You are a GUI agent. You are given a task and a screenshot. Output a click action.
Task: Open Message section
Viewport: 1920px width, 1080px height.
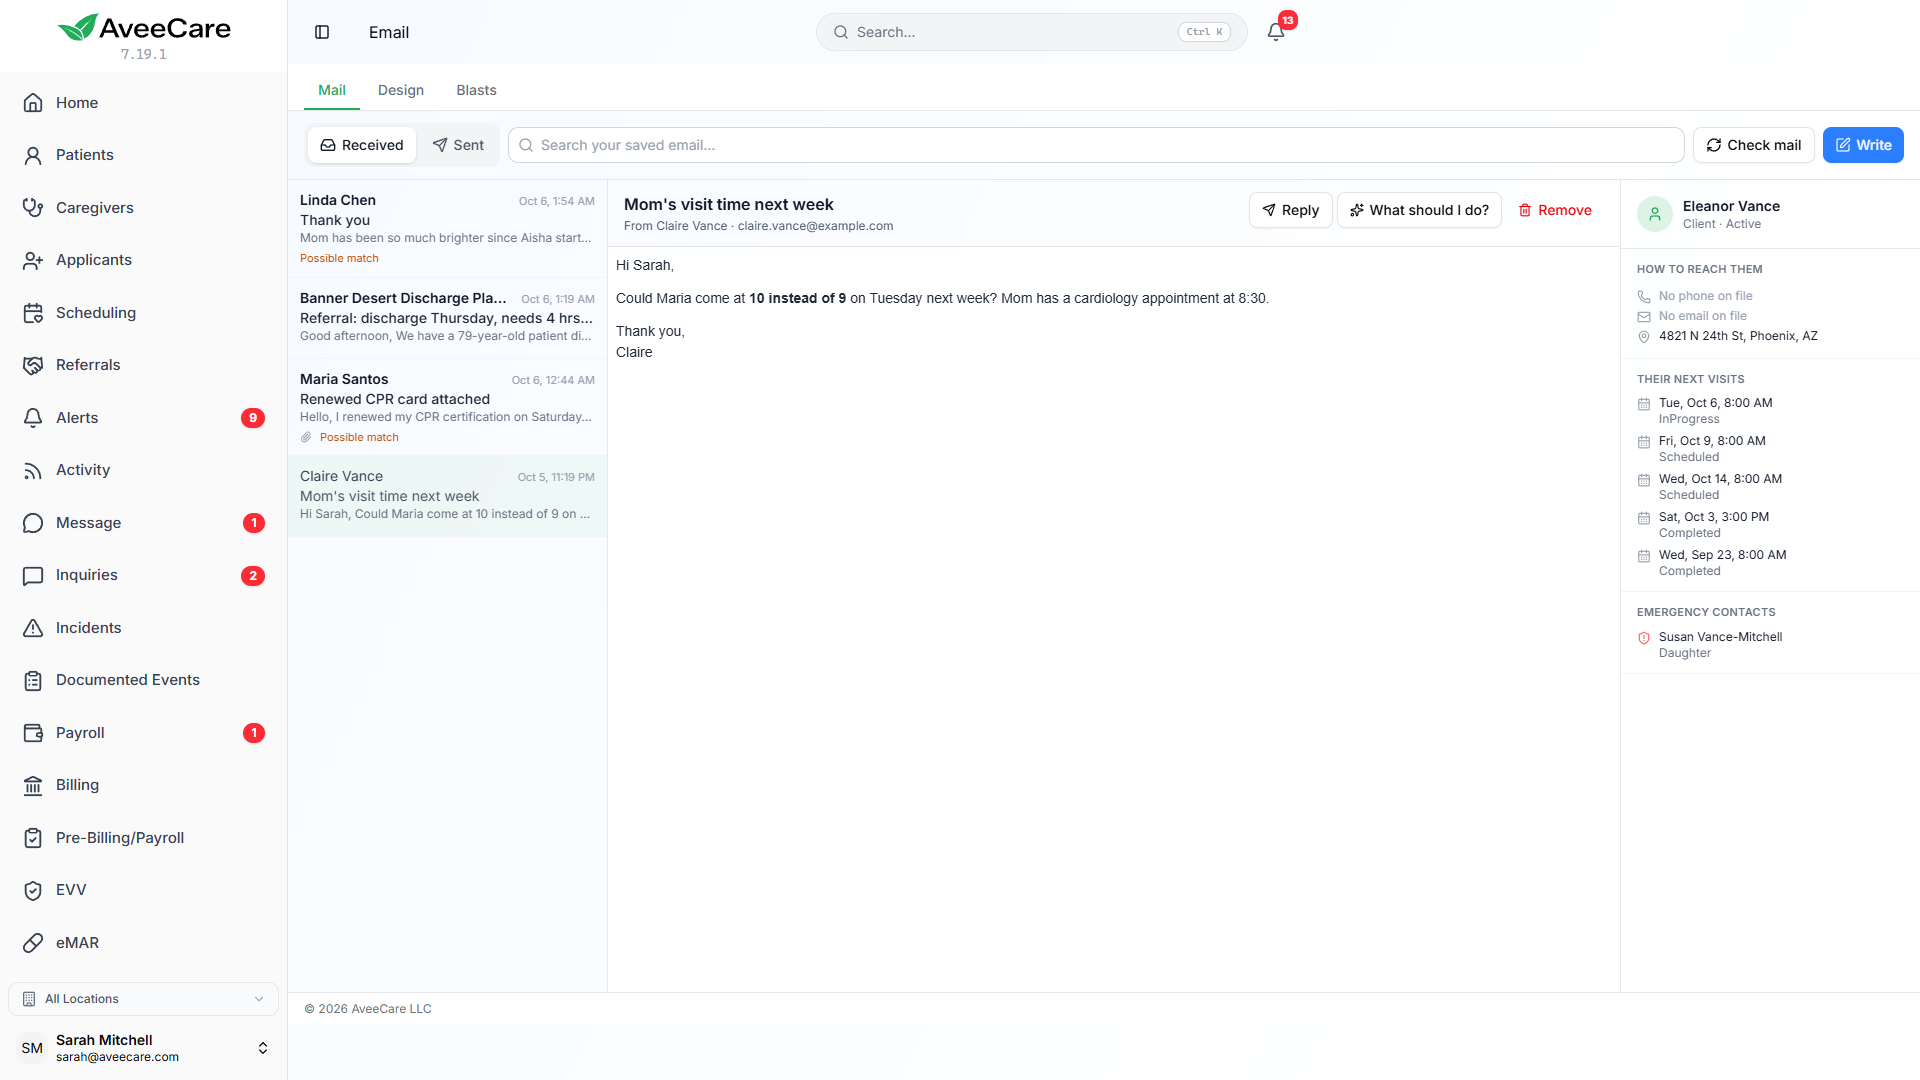pos(143,523)
